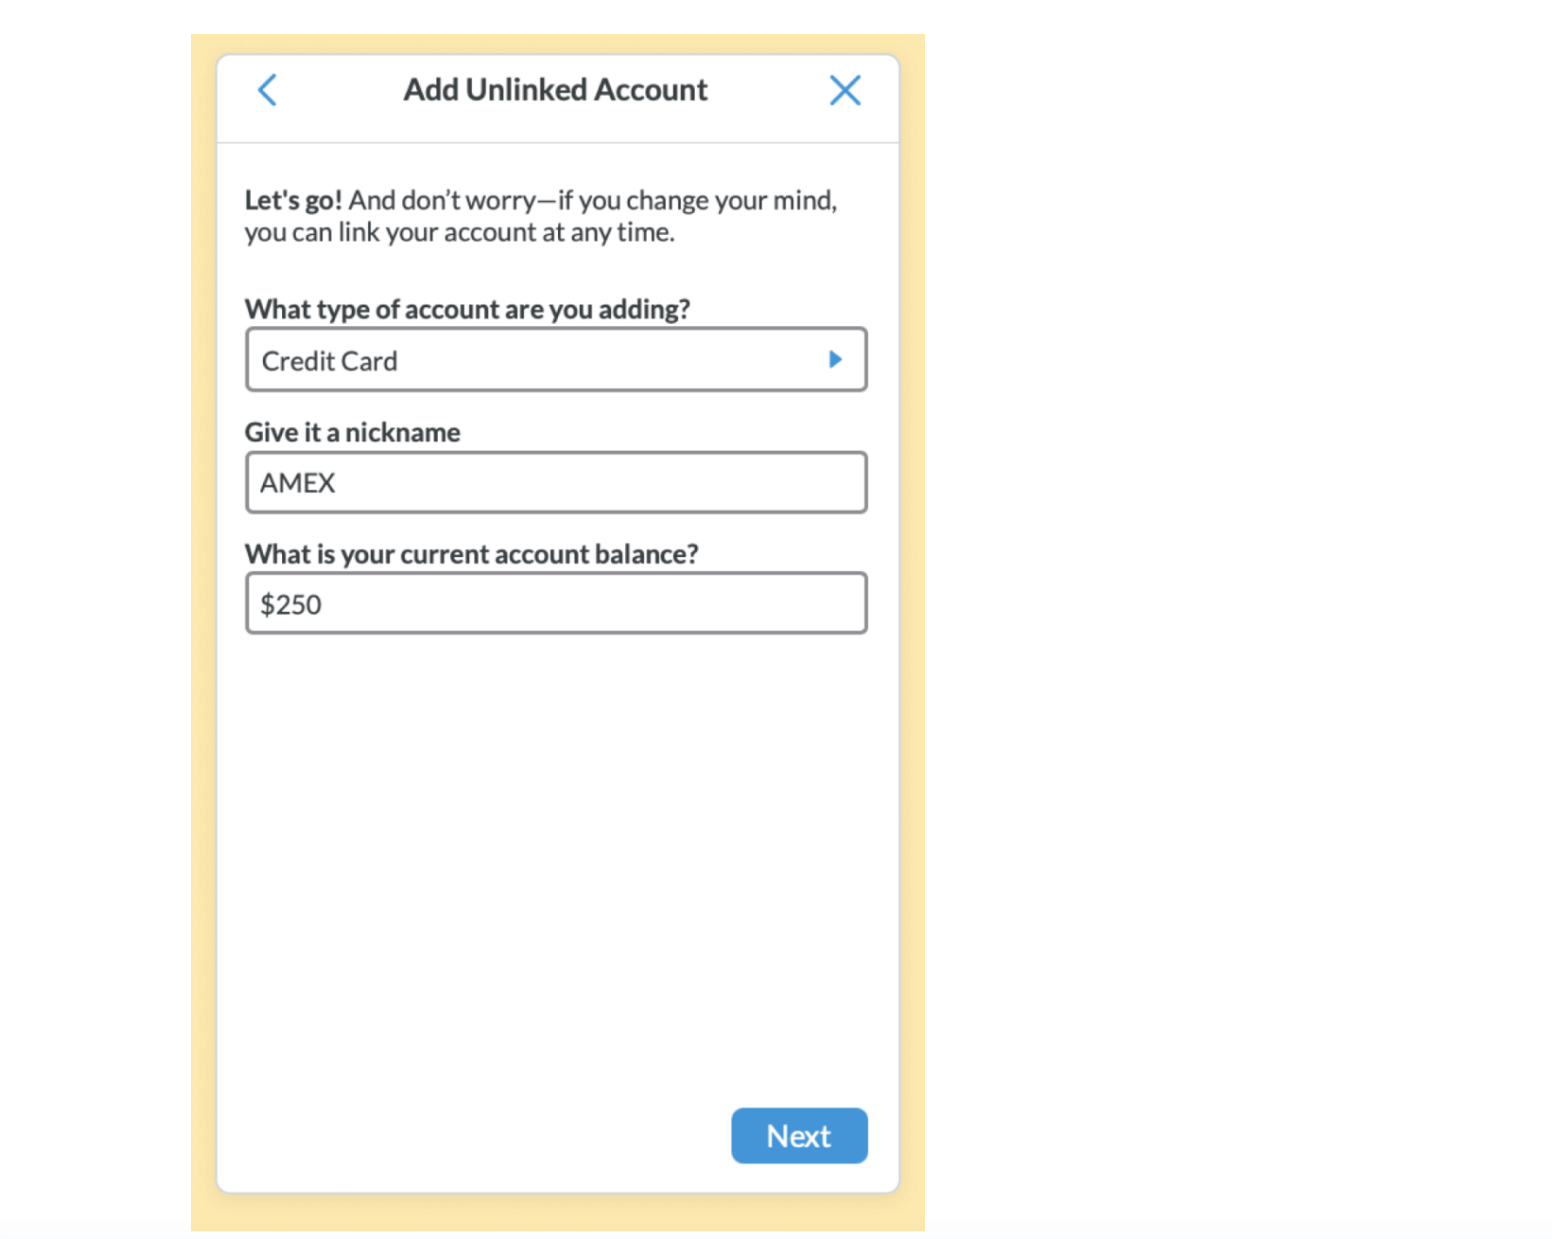Go back using the left chevron
1552x1239 pixels.
click(x=267, y=90)
